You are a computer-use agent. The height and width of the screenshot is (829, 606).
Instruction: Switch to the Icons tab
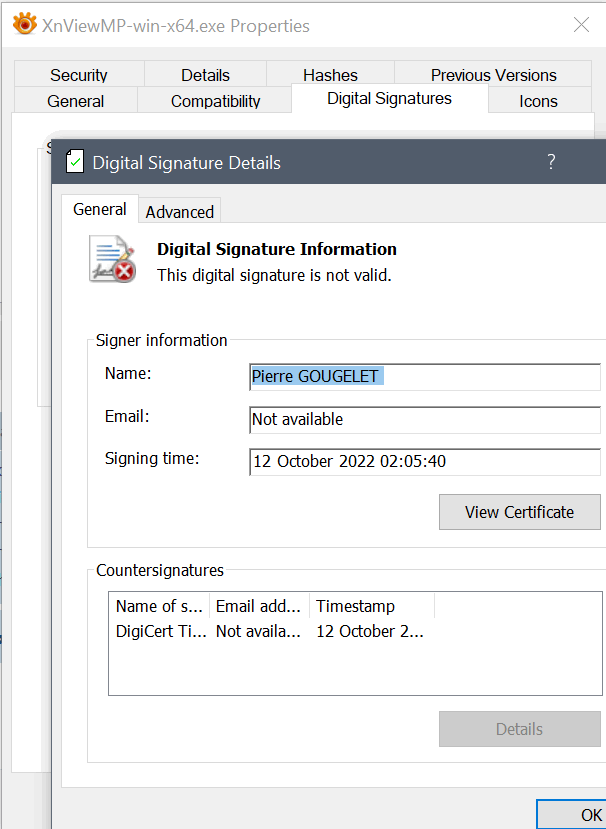538,101
